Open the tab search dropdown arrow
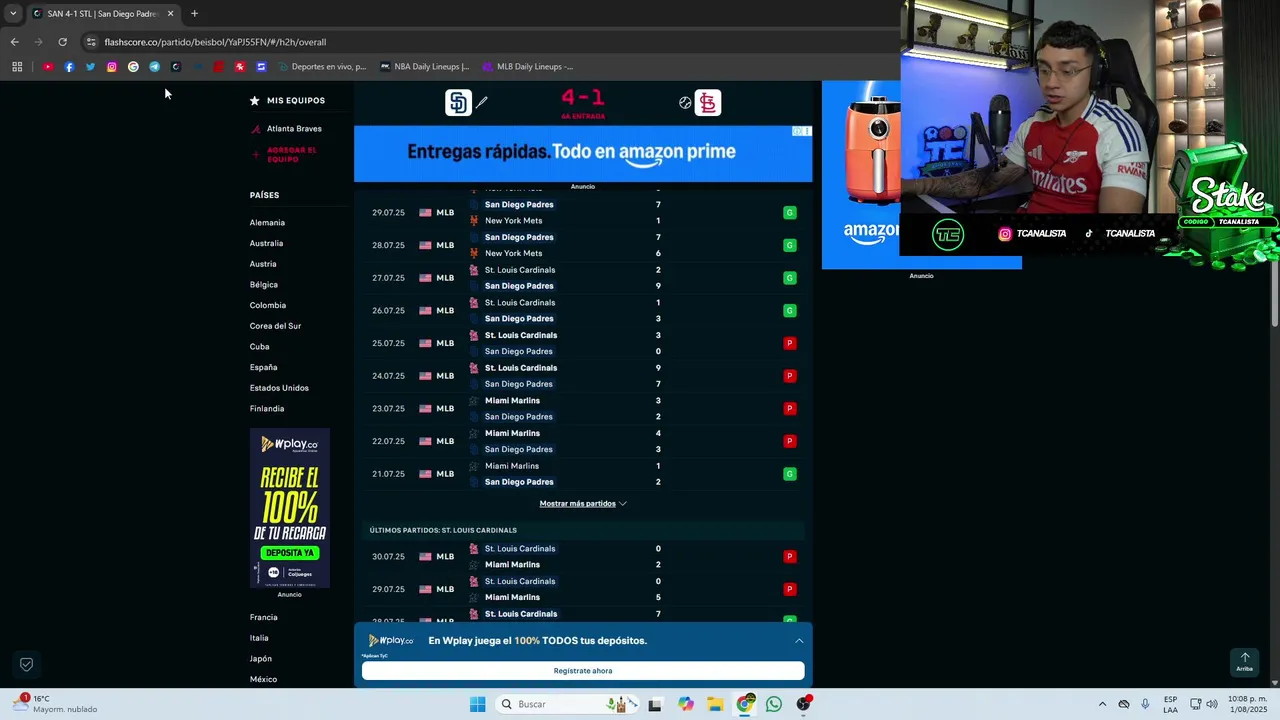 click(x=13, y=14)
